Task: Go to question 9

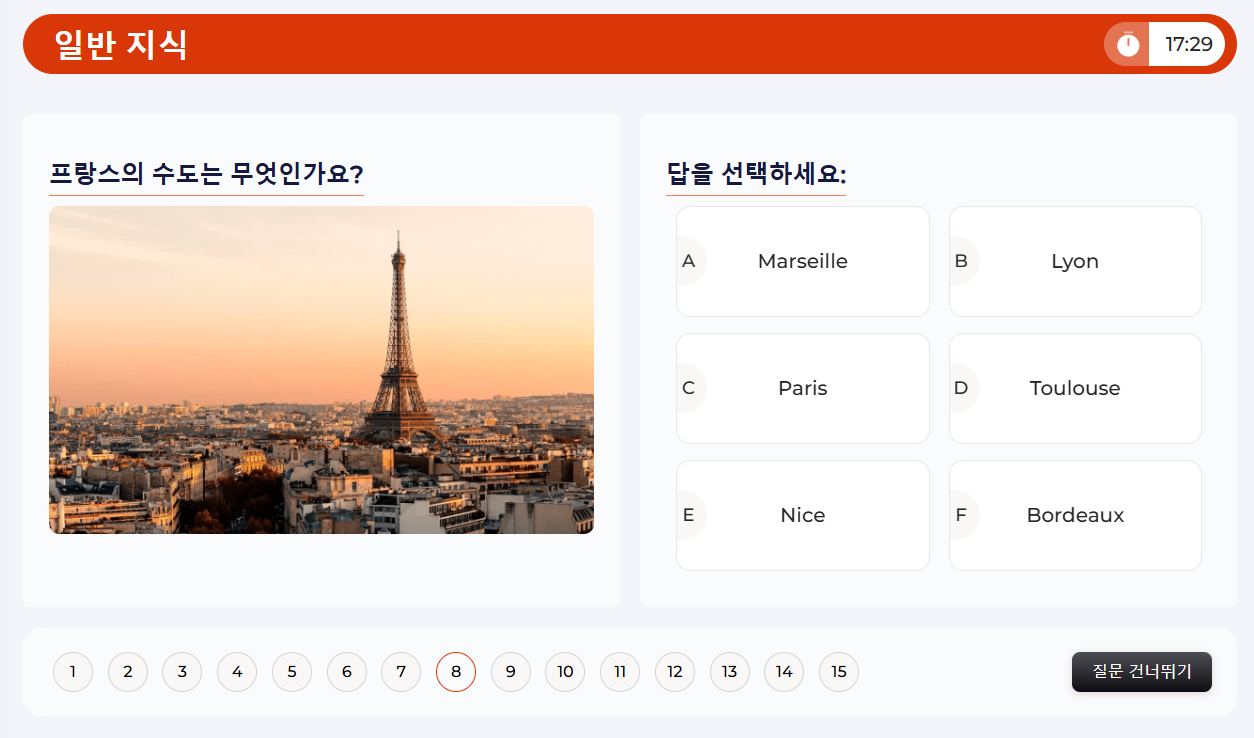Action: [x=511, y=672]
